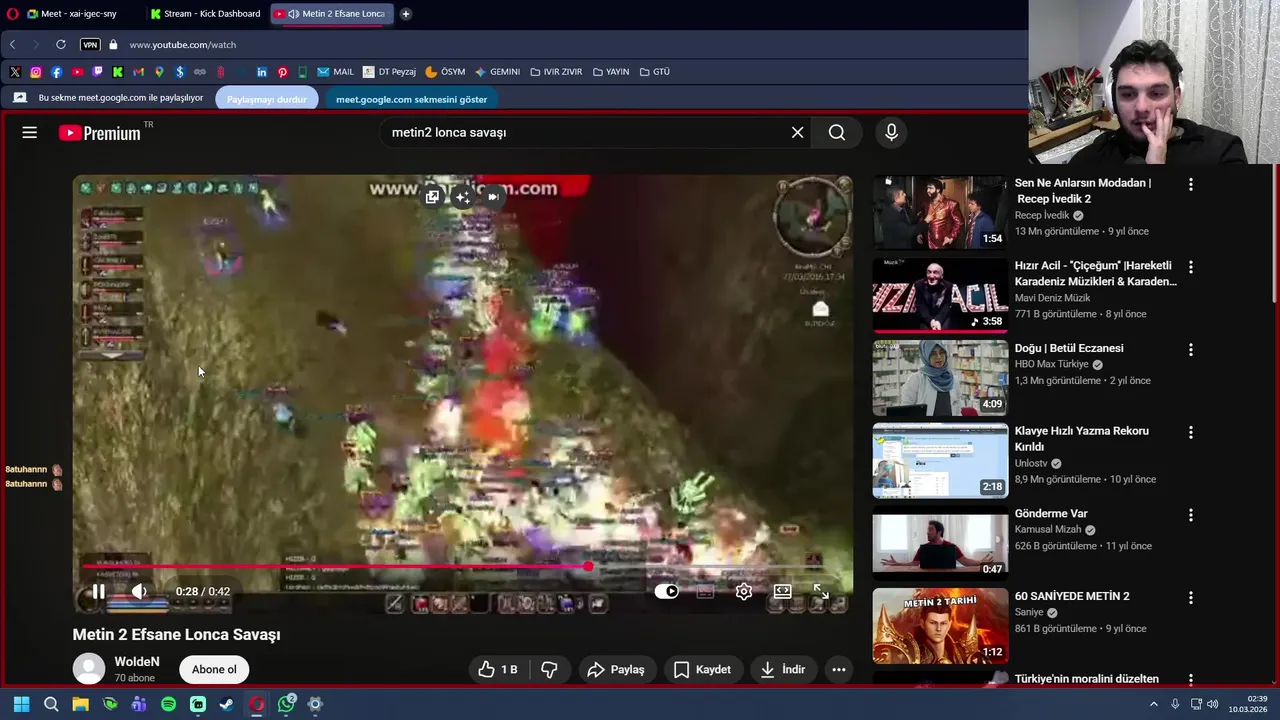1280x720 pixels.
Task: Expand the GTÜ bookmark folder
Action: tap(655, 72)
